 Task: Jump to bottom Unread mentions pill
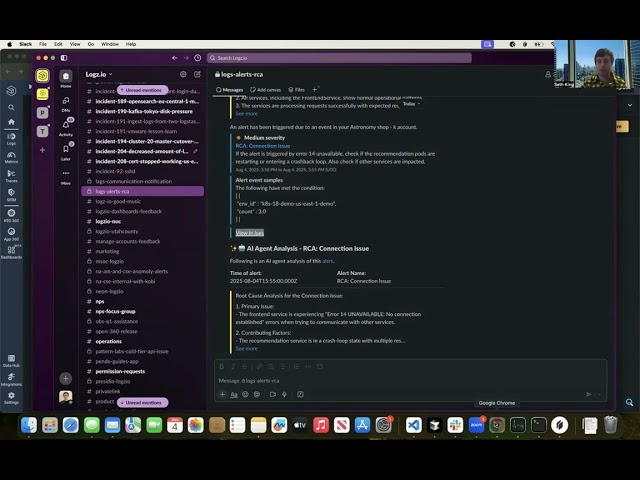(x=142, y=402)
